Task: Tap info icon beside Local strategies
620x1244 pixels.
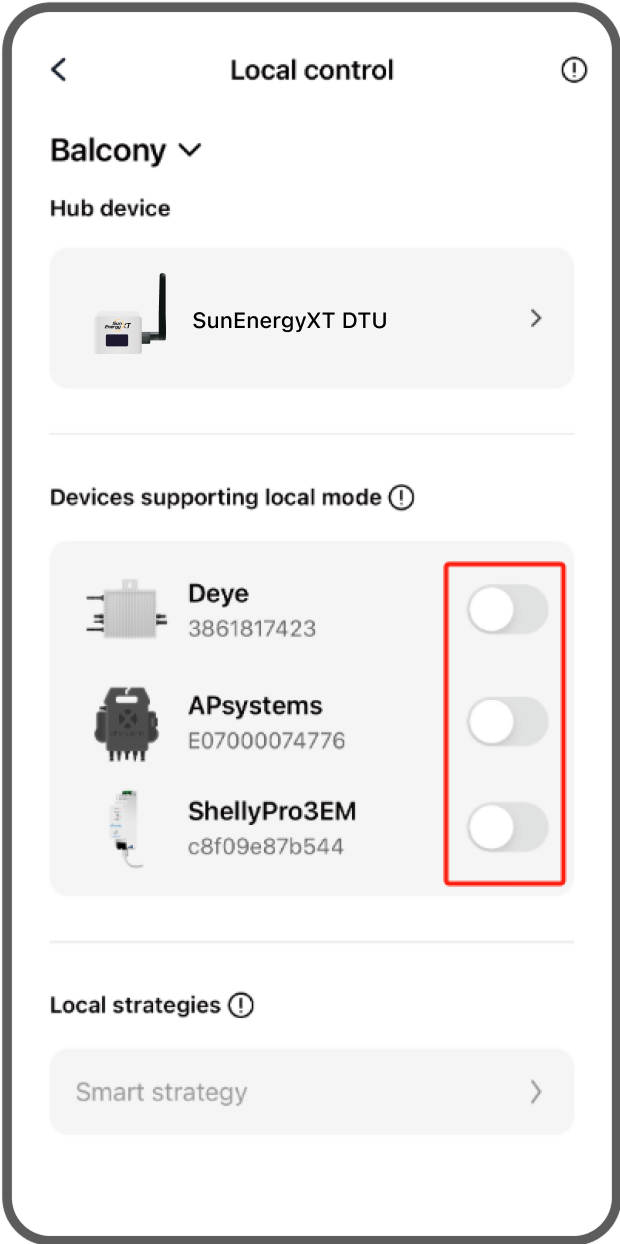Action: [241, 1005]
